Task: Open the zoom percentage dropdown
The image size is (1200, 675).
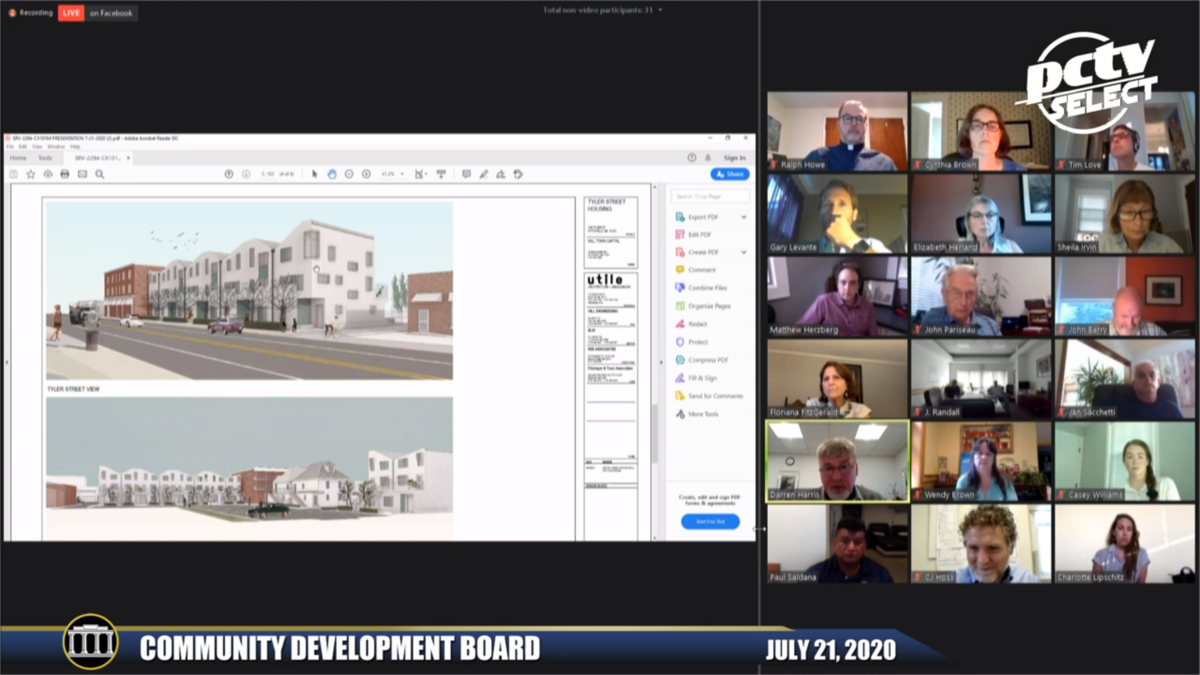Action: [402, 174]
